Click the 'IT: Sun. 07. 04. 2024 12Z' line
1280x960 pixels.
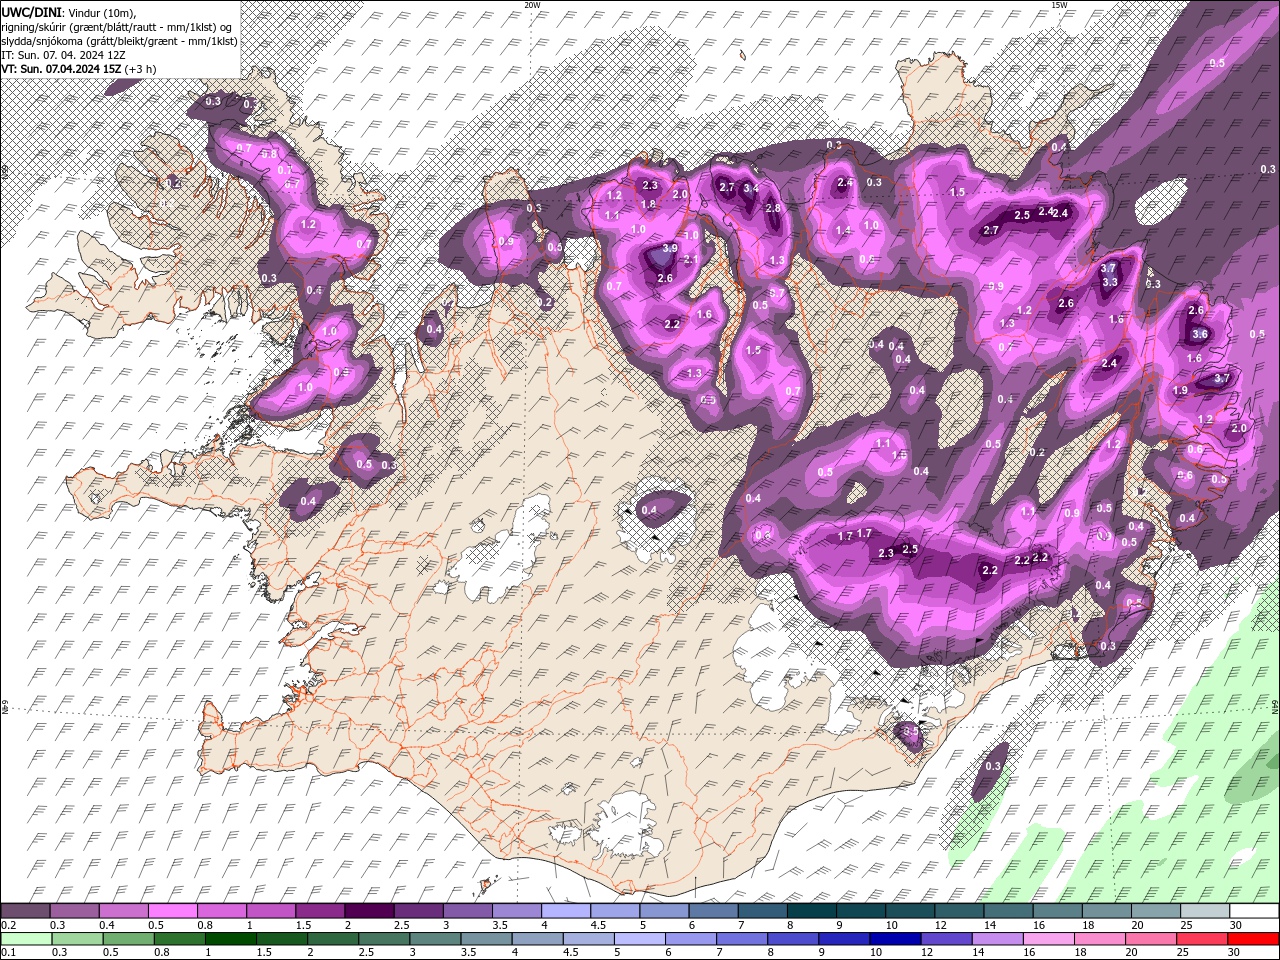[x=61, y=55]
